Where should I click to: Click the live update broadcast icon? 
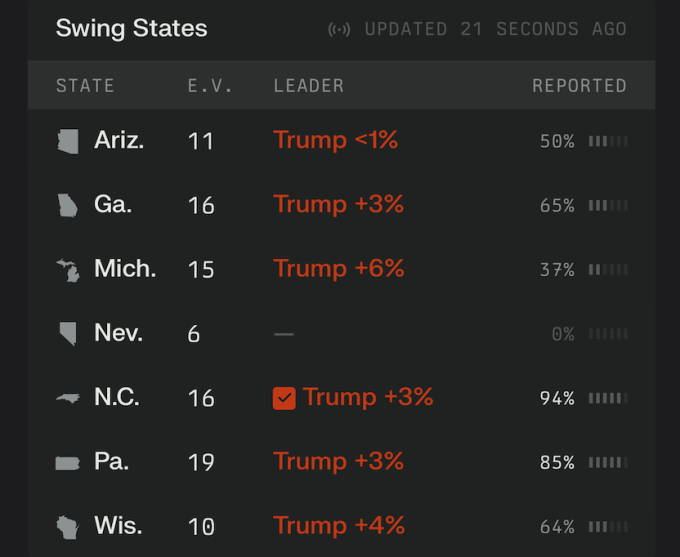[x=340, y=29]
